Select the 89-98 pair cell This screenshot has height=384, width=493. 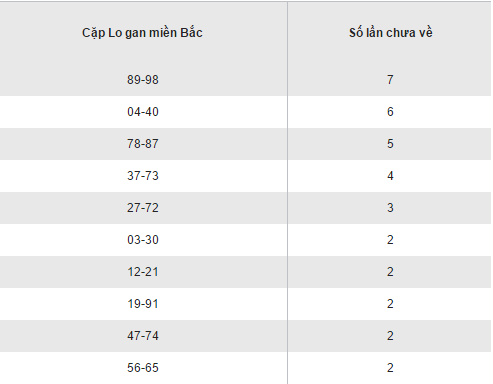point(143,80)
